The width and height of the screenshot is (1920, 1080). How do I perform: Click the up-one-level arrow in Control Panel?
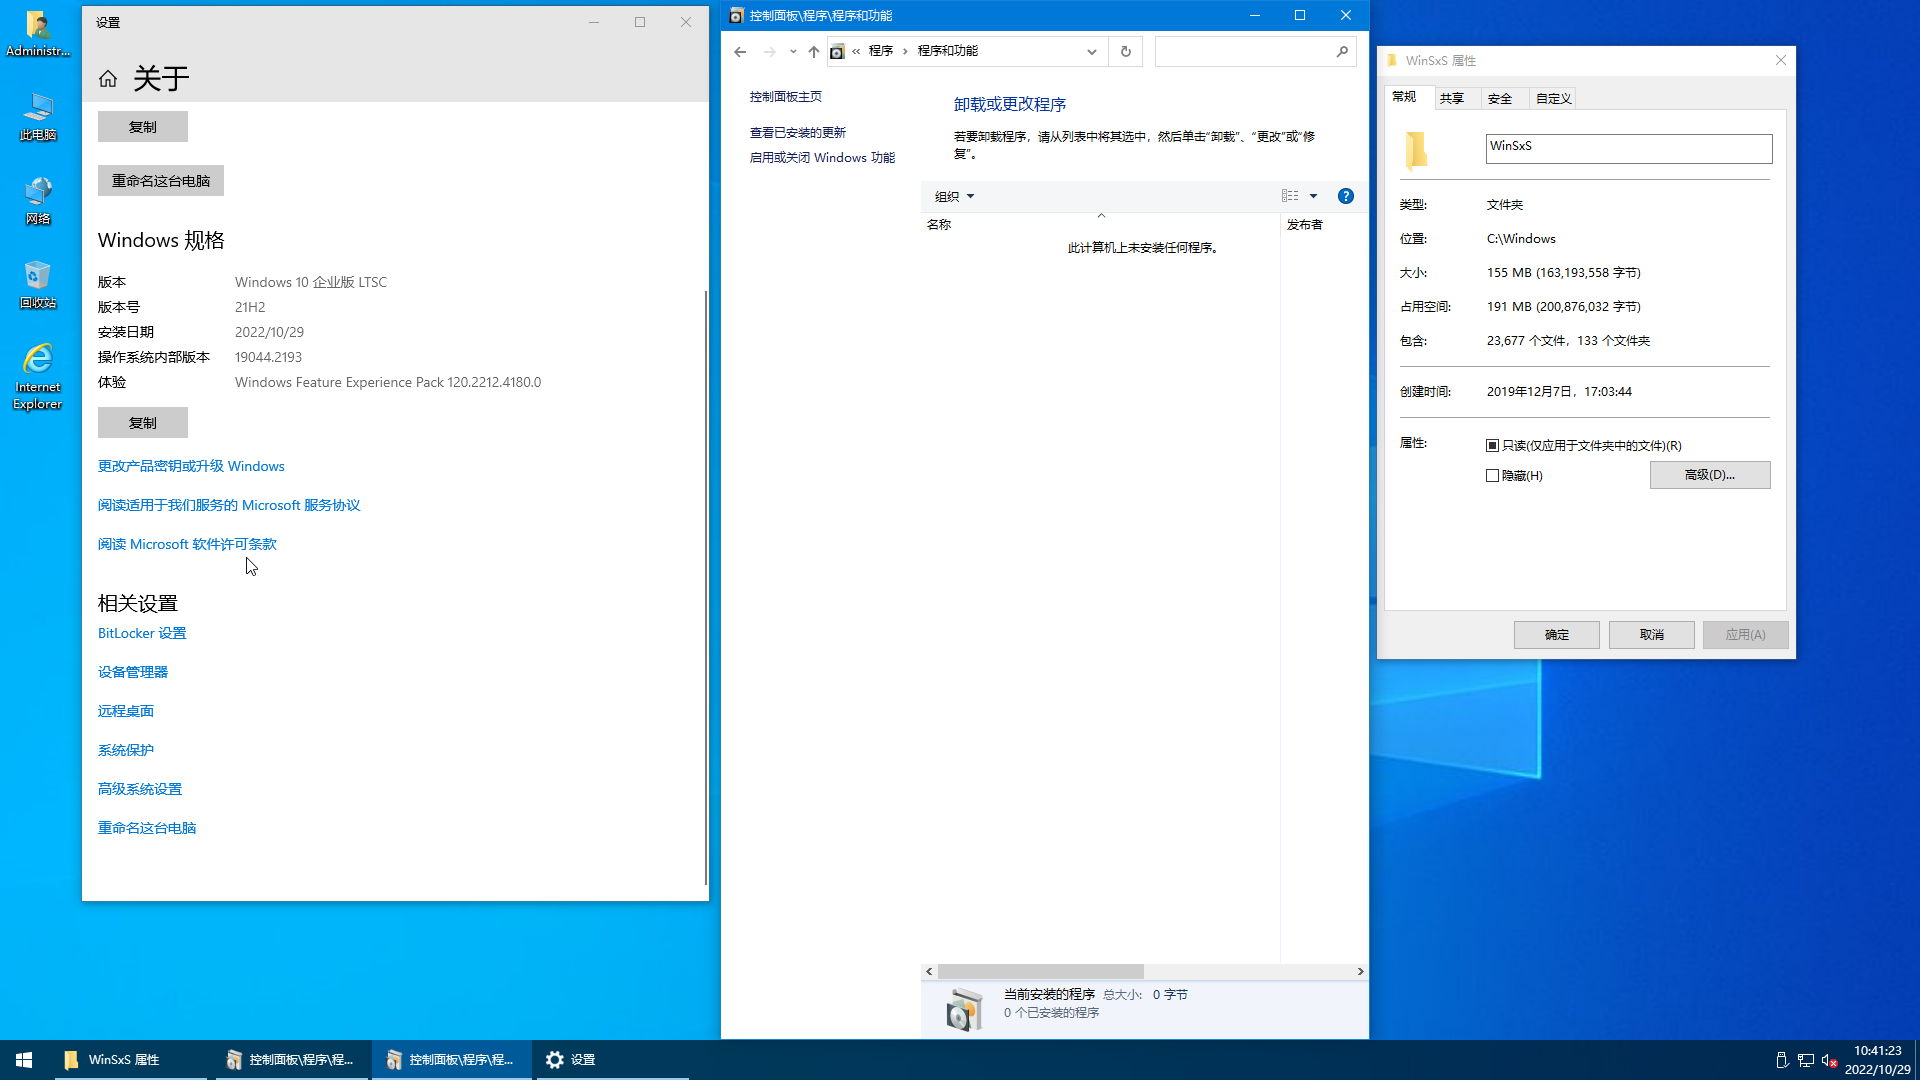point(814,51)
